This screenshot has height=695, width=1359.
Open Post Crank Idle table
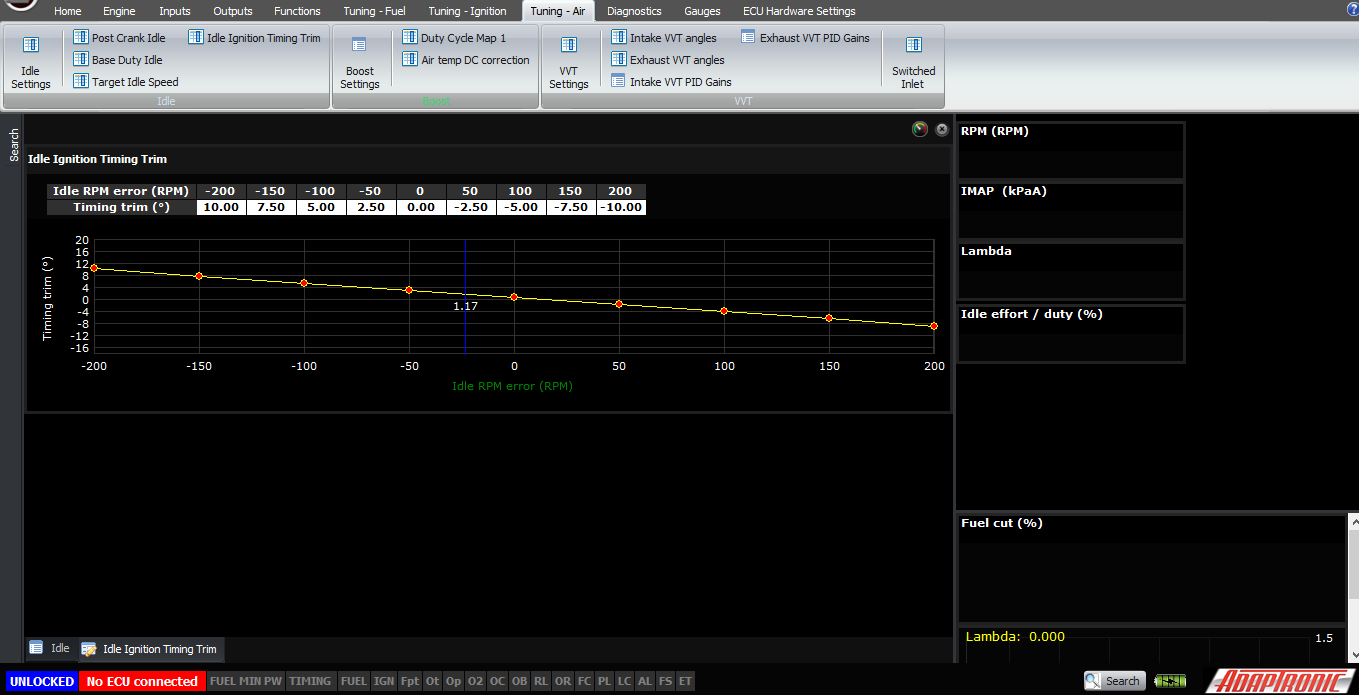119,38
